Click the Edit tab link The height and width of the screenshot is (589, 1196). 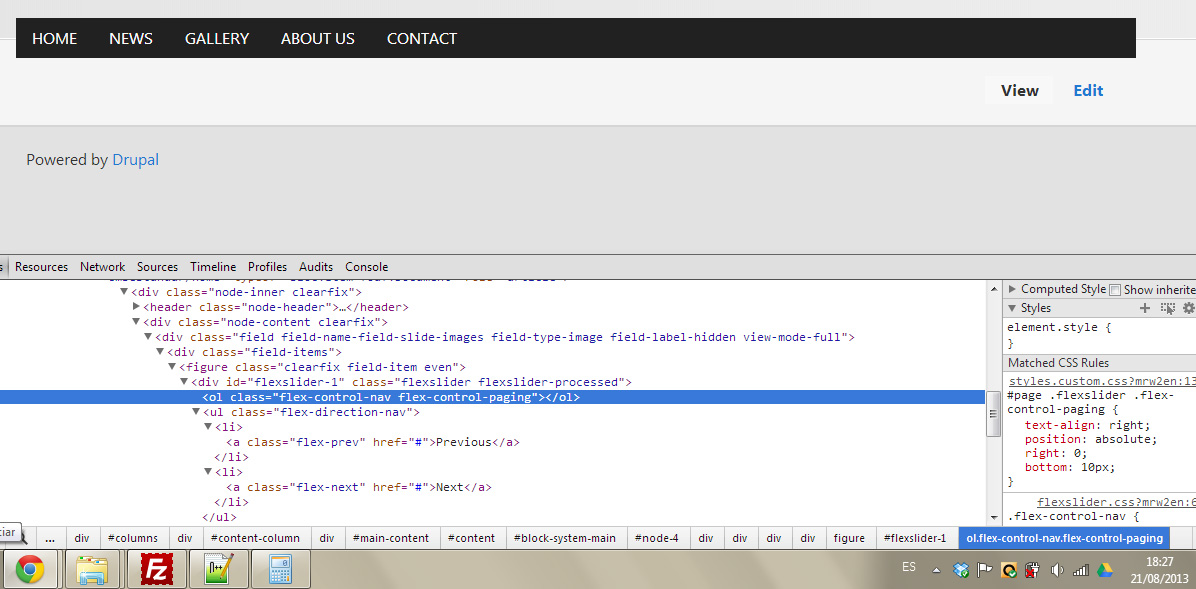pos(1088,91)
